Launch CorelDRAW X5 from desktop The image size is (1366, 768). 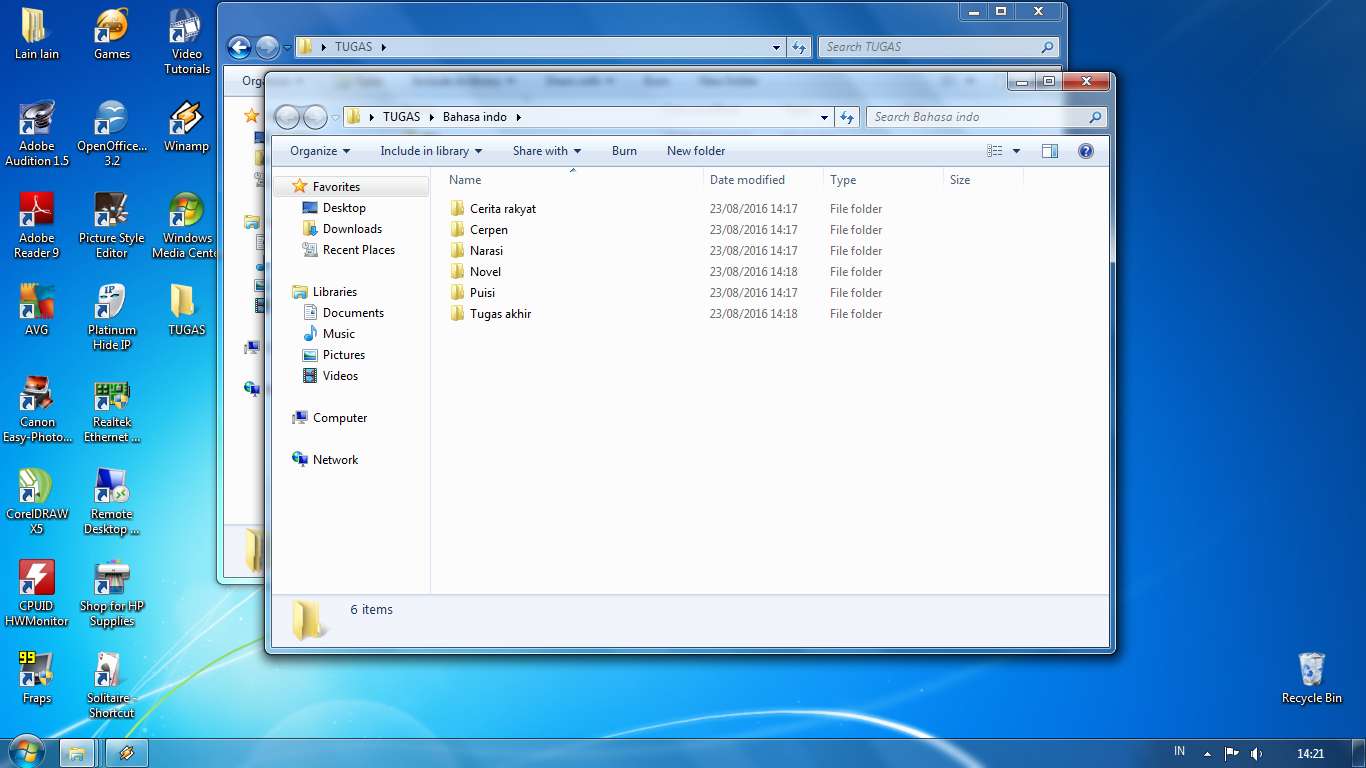coord(37,501)
